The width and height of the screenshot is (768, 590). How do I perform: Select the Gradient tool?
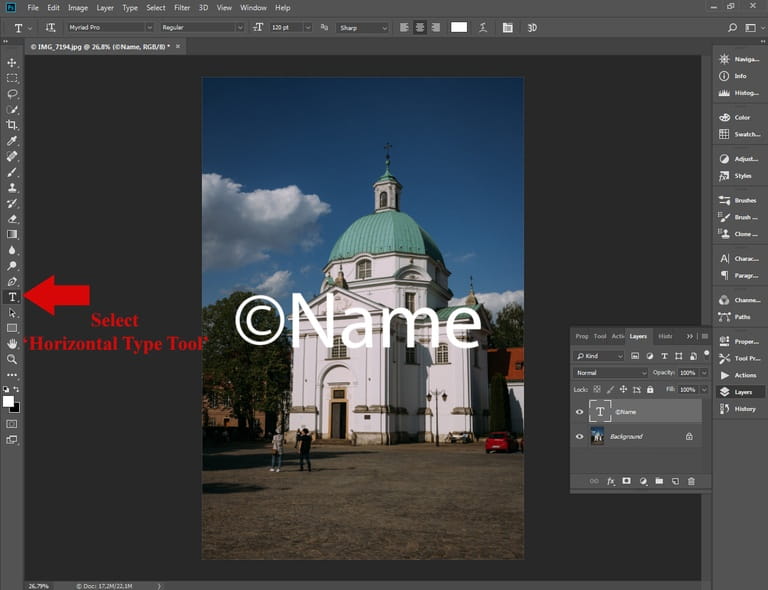pyautogui.click(x=12, y=235)
